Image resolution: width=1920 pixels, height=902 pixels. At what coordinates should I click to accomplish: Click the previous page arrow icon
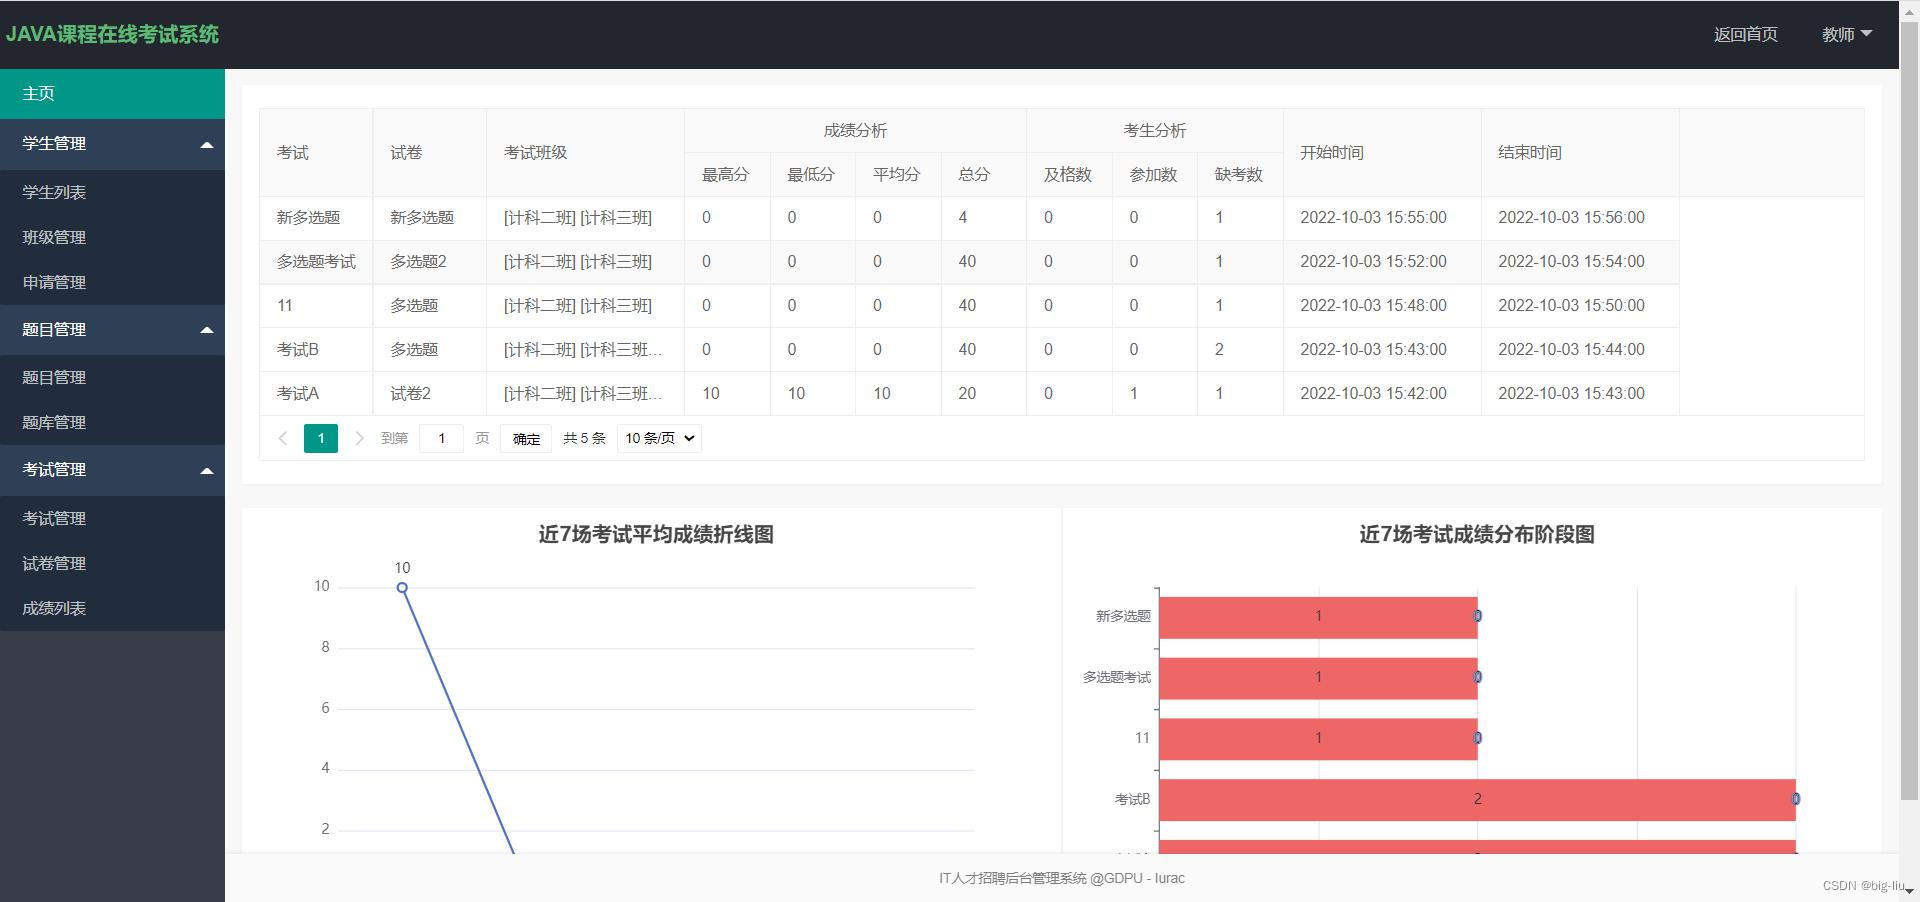tap(283, 438)
